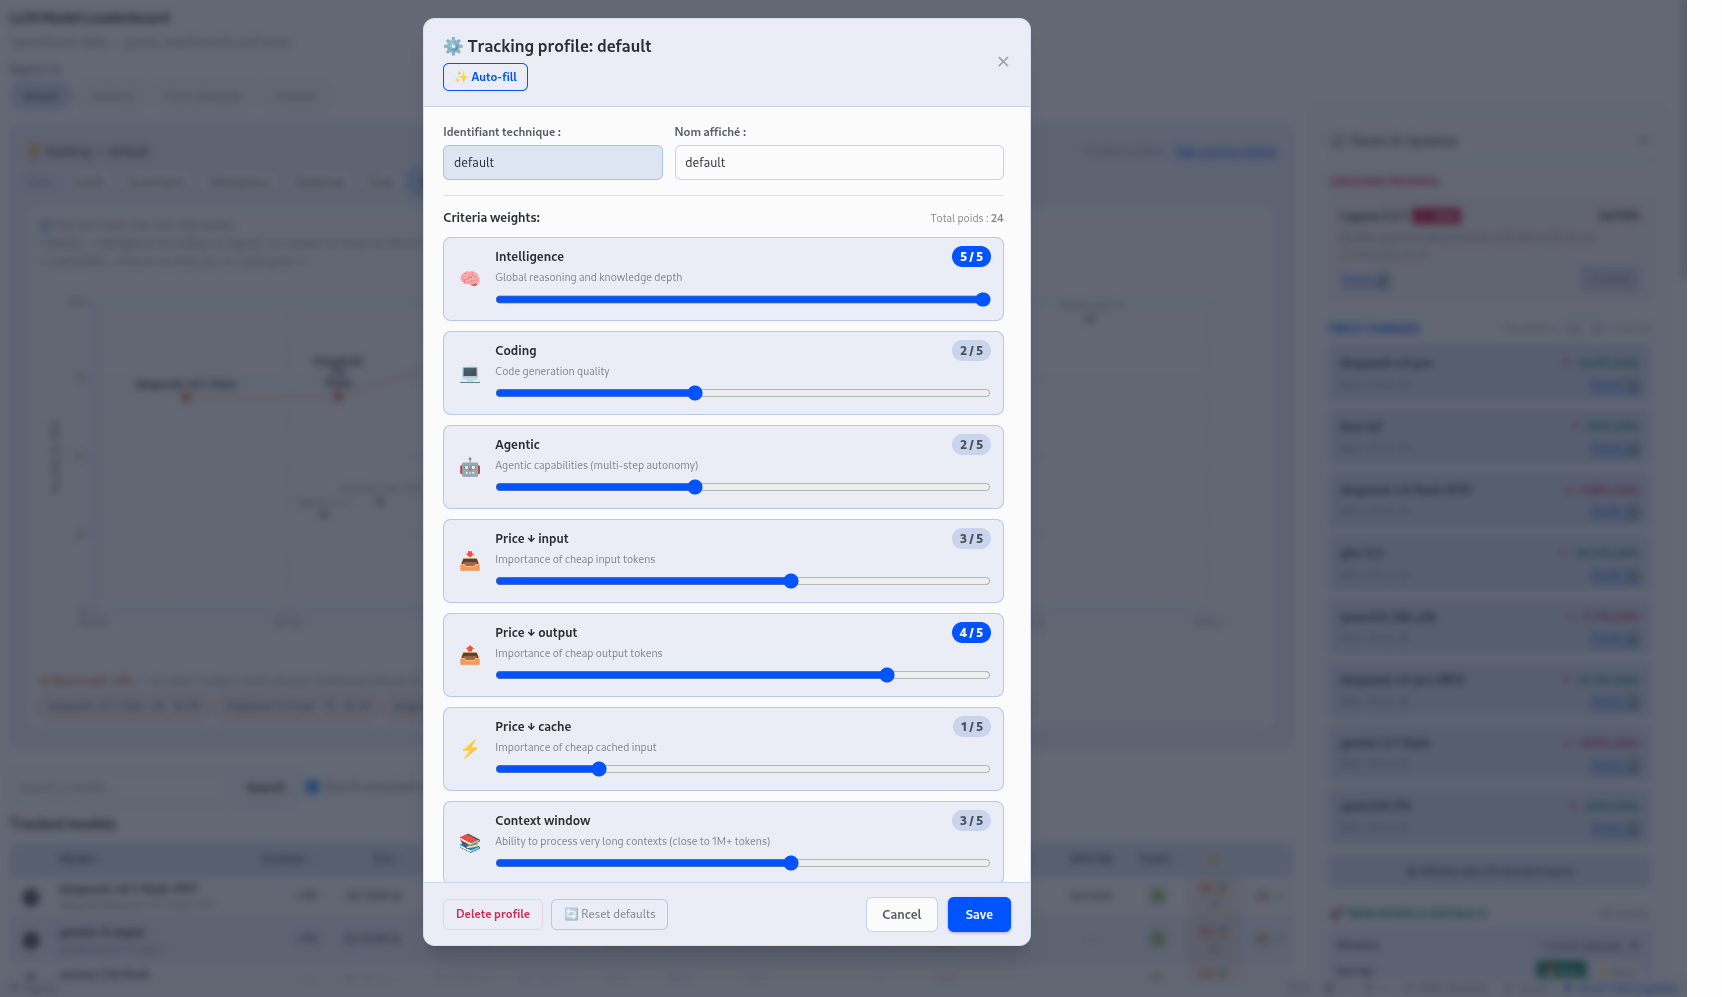
Task: Save the tracking profile
Action: coord(979,914)
